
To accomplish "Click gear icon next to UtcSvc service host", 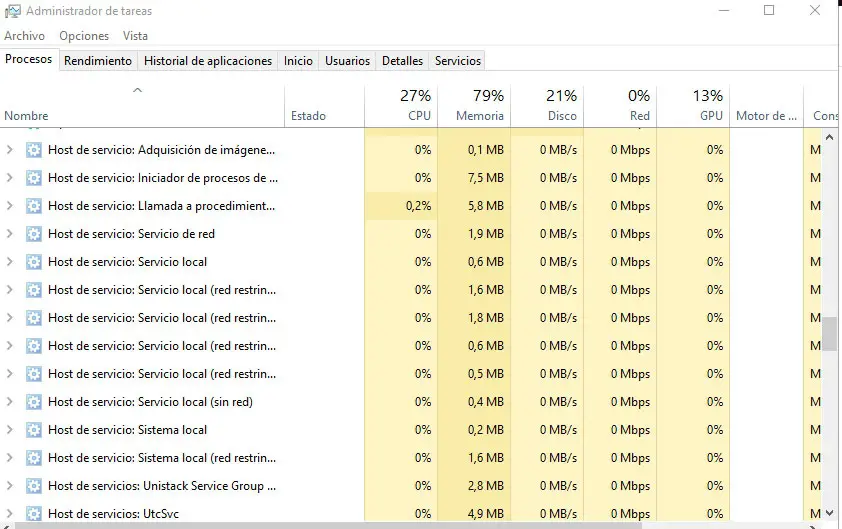I will (34, 514).
